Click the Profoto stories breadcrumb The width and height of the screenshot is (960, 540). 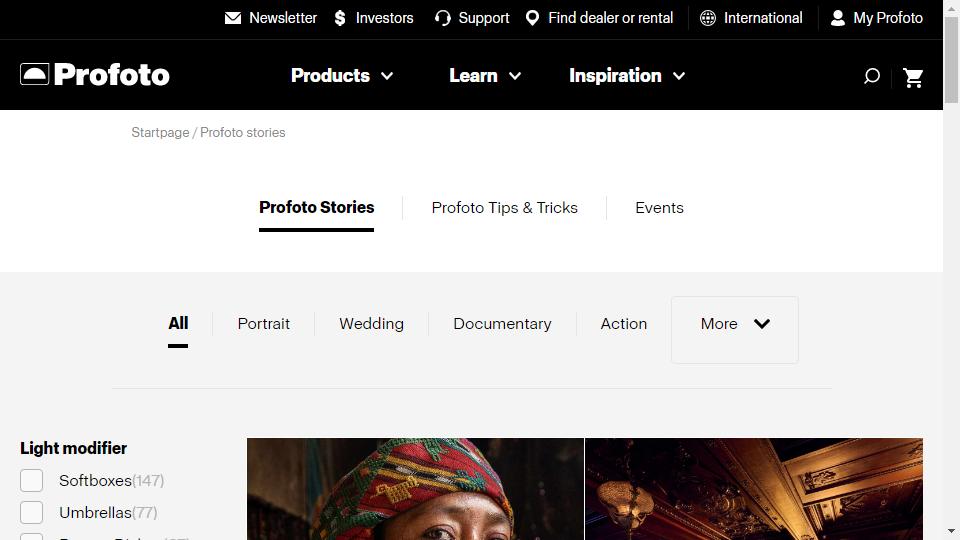[x=242, y=132]
